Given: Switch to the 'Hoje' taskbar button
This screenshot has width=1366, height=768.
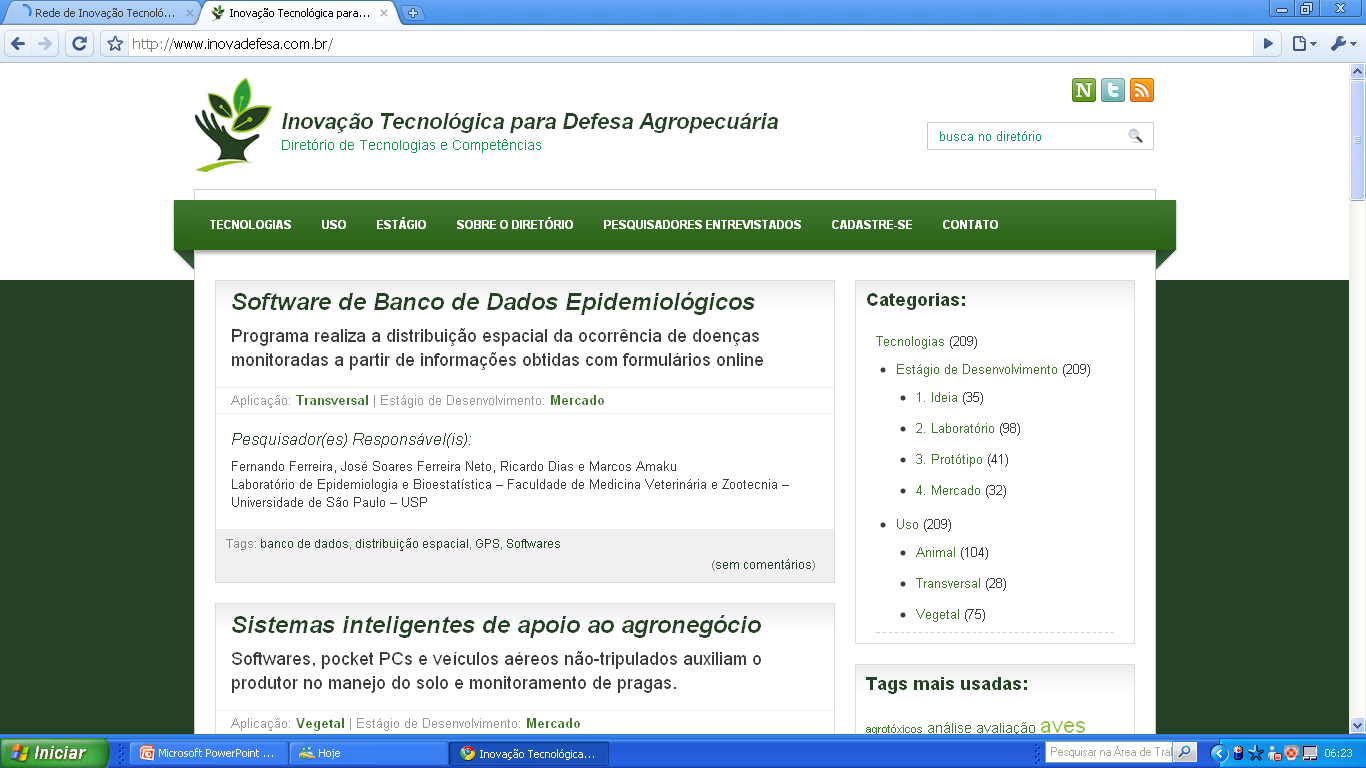Looking at the screenshot, I should point(368,753).
